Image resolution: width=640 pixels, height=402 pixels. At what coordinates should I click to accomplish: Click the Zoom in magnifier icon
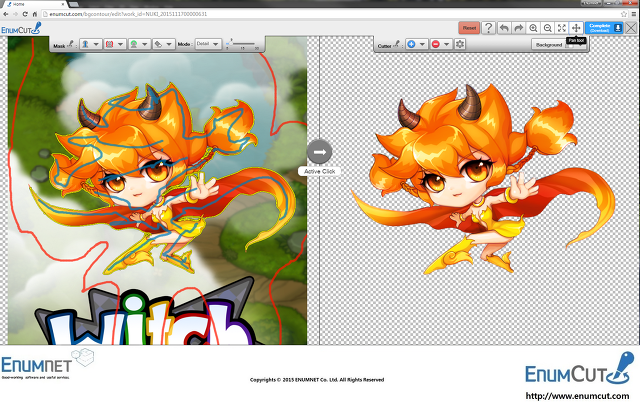(x=533, y=28)
